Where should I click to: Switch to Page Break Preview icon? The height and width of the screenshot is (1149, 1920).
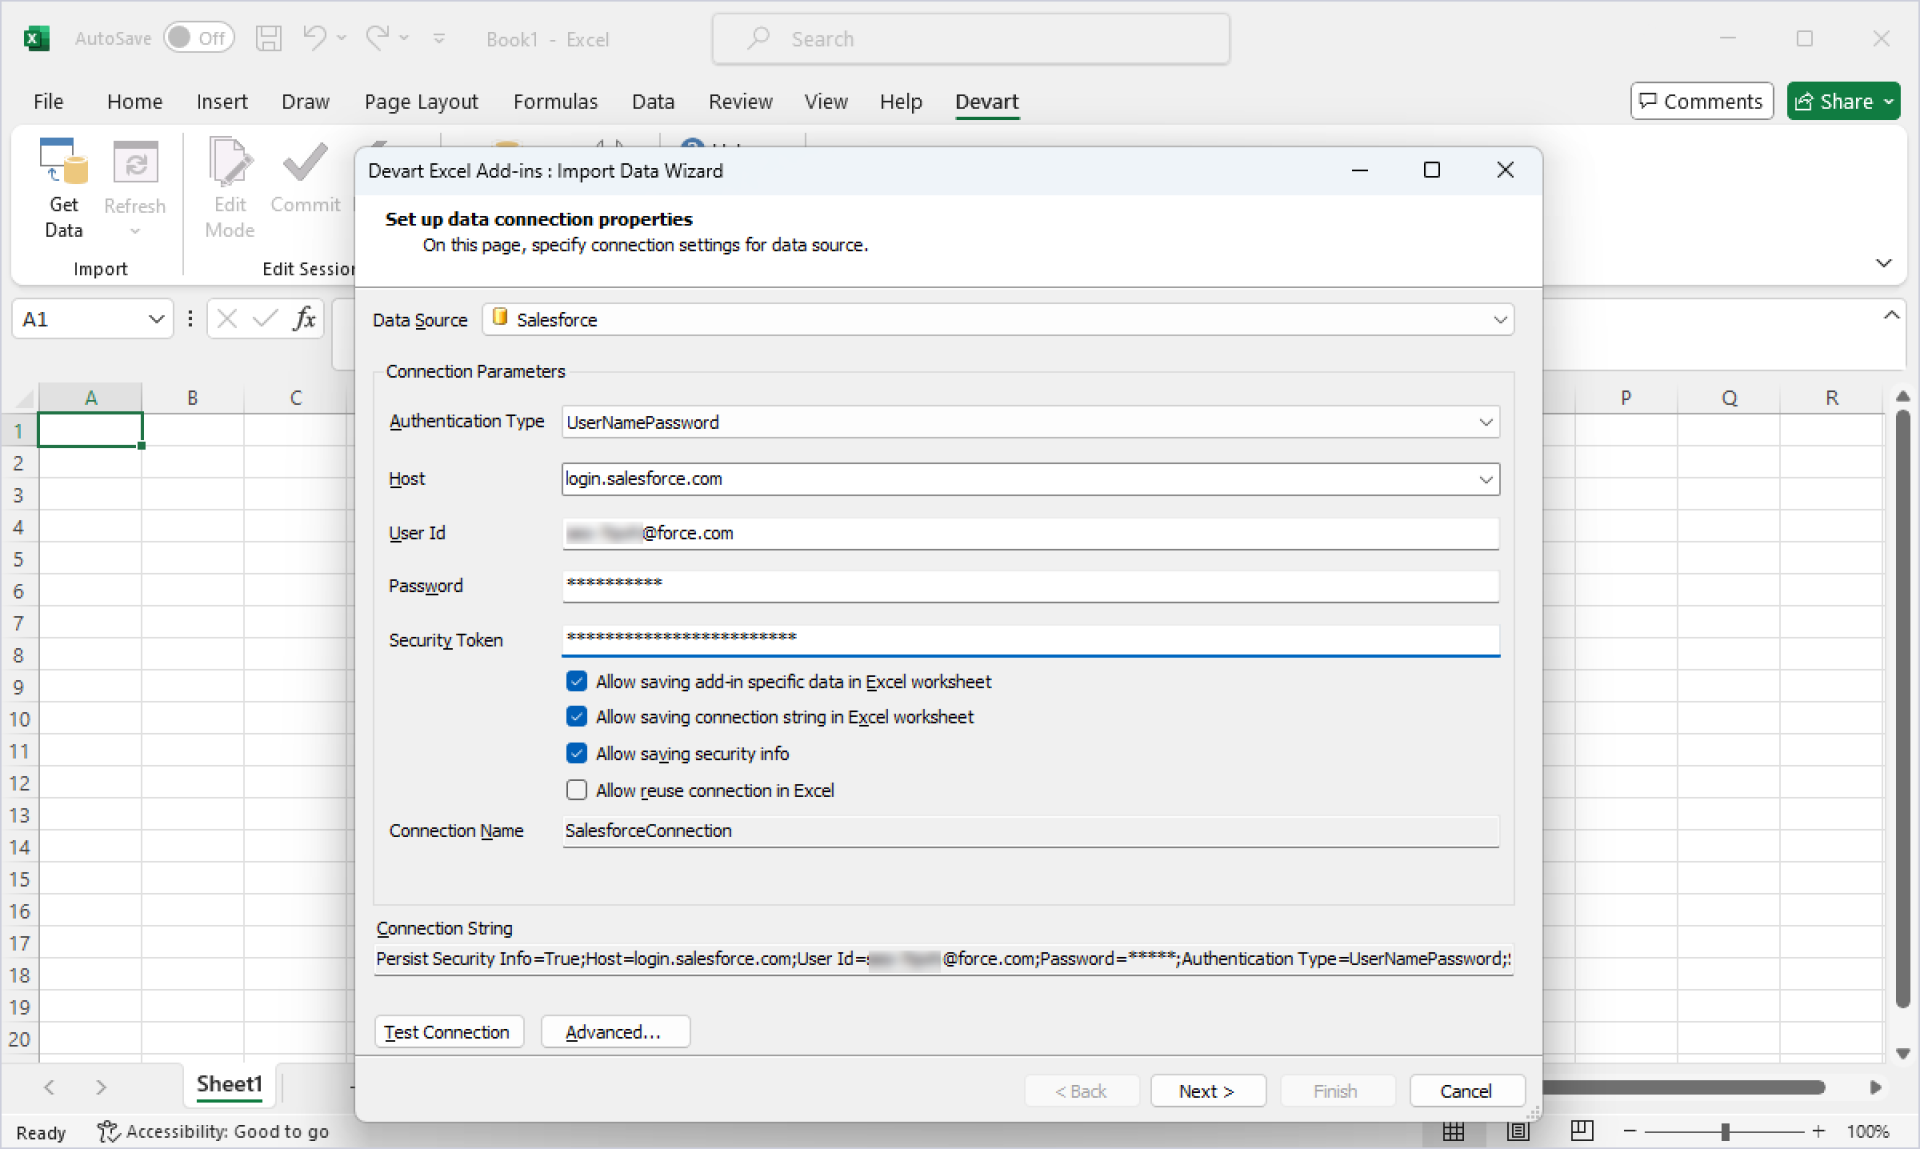1582,1131
